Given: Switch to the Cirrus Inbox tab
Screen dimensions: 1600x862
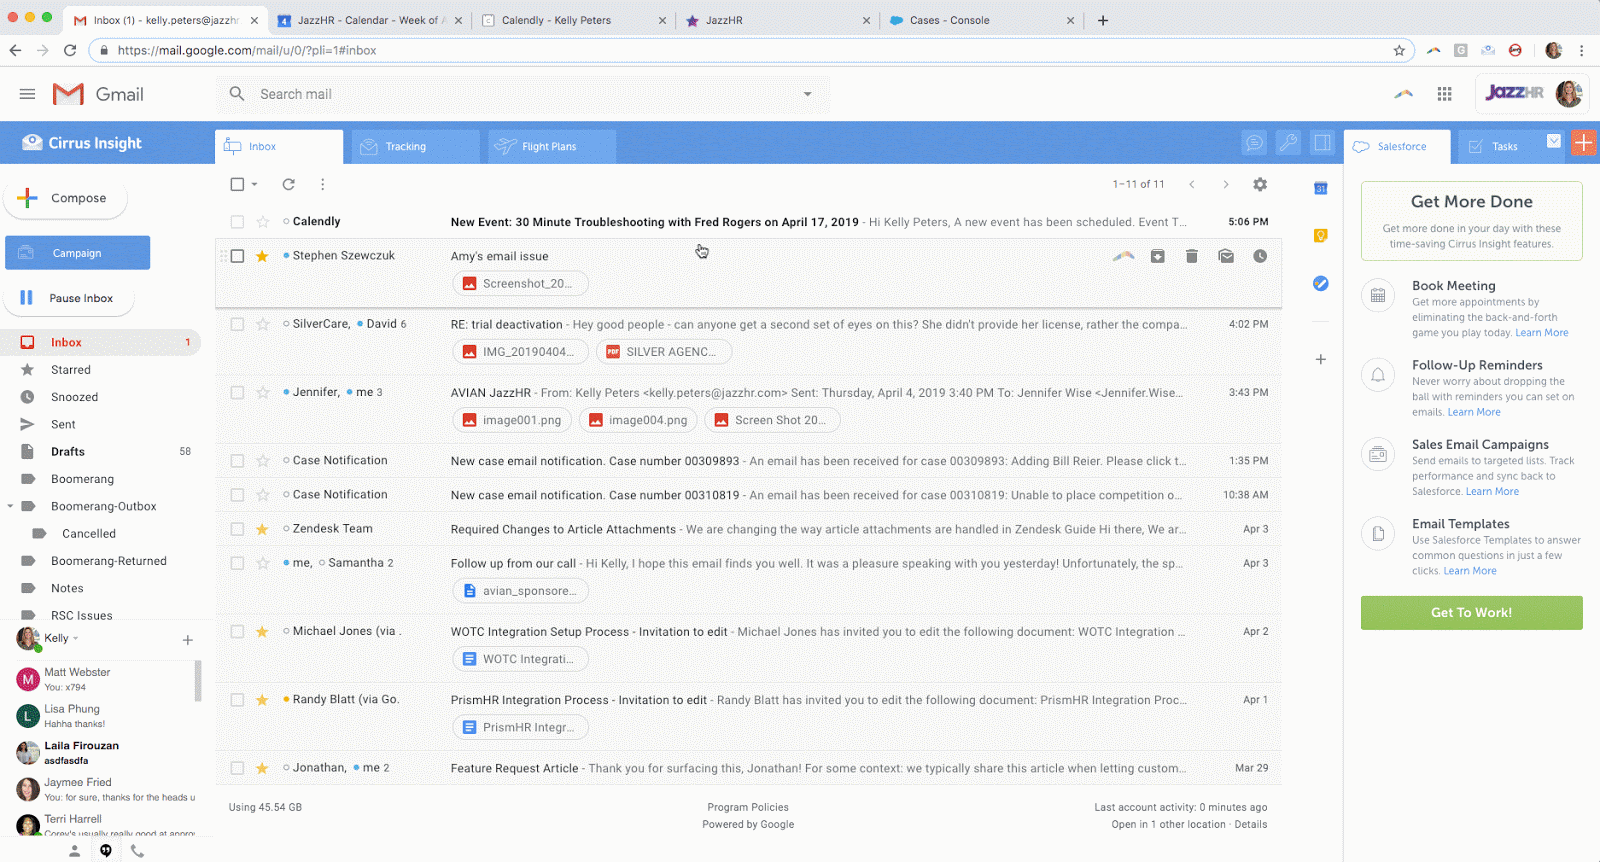Looking at the screenshot, I should tap(279, 146).
